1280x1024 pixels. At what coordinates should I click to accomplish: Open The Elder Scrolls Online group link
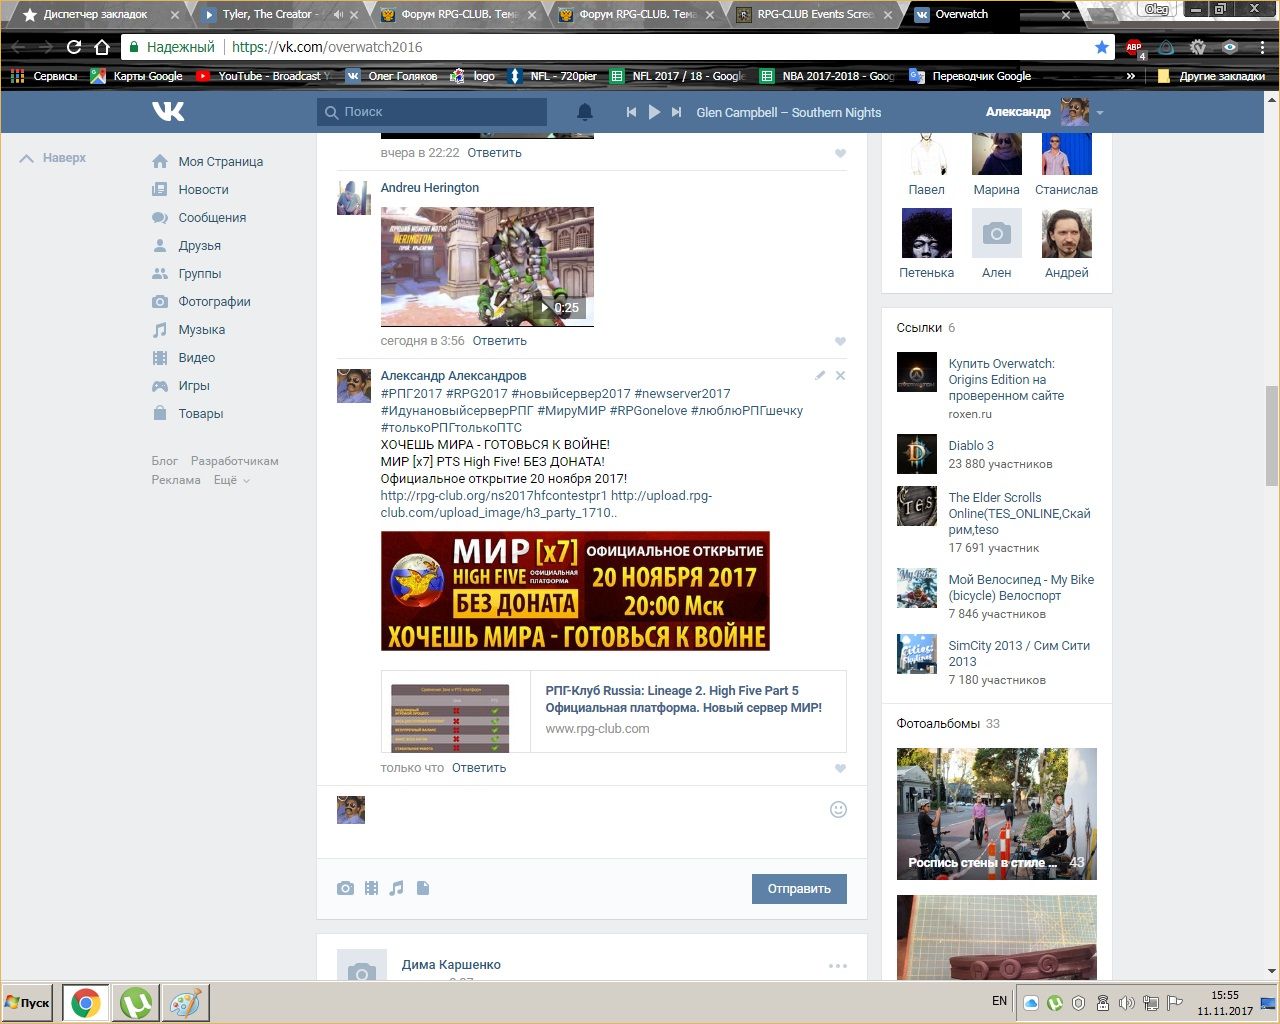pyautogui.click(x=1019, y=513)
